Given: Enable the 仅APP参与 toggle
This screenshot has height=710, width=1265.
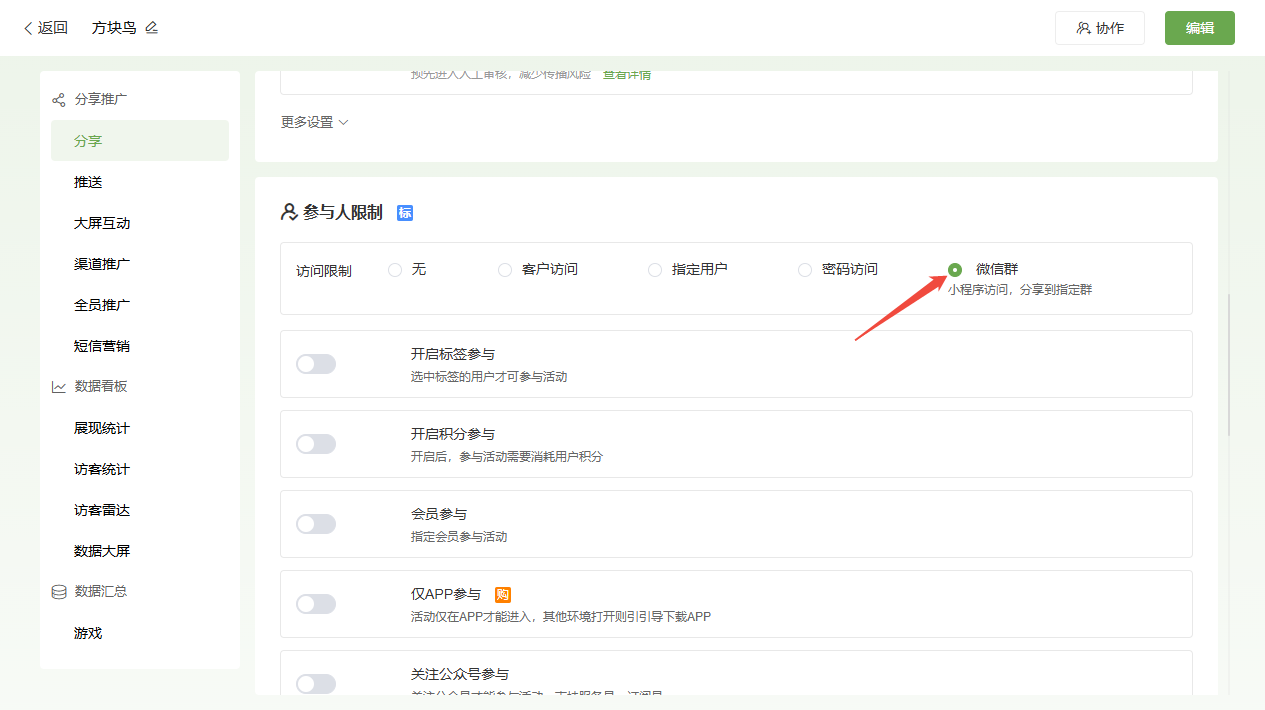Looking at the screenshot, I should pyautogui.click(x=316, y=604).
